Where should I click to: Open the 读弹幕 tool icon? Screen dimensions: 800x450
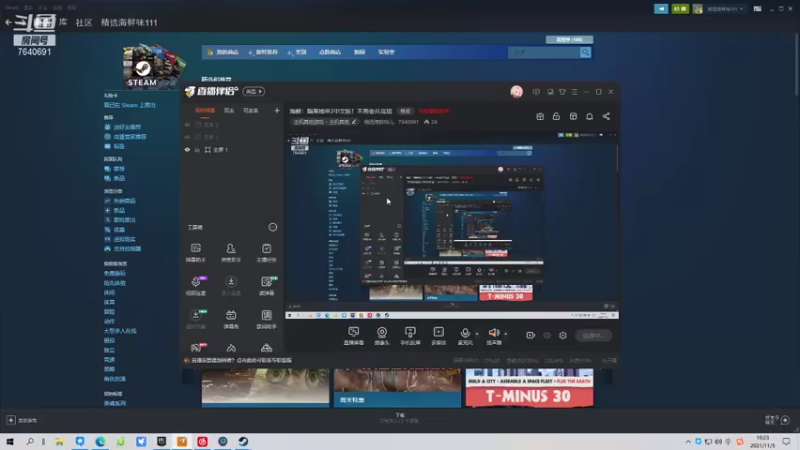pos(266,286)
